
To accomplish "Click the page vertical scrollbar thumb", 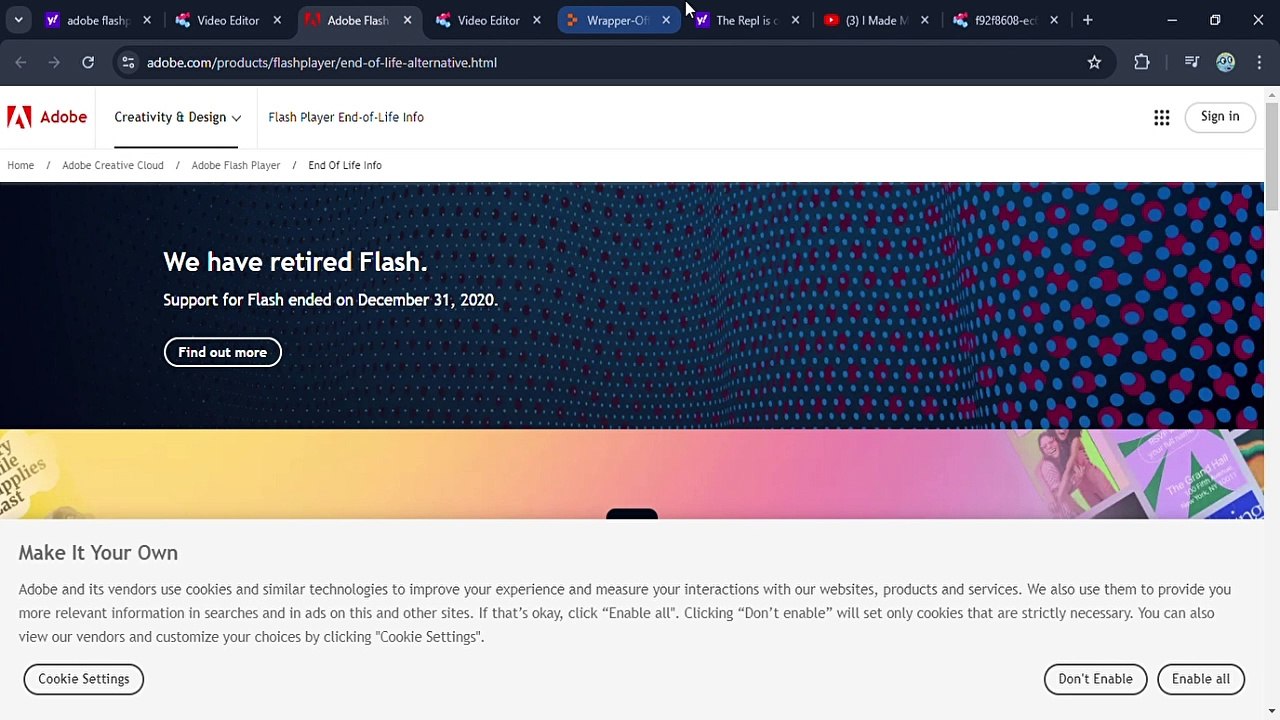I will [1272, 156].
